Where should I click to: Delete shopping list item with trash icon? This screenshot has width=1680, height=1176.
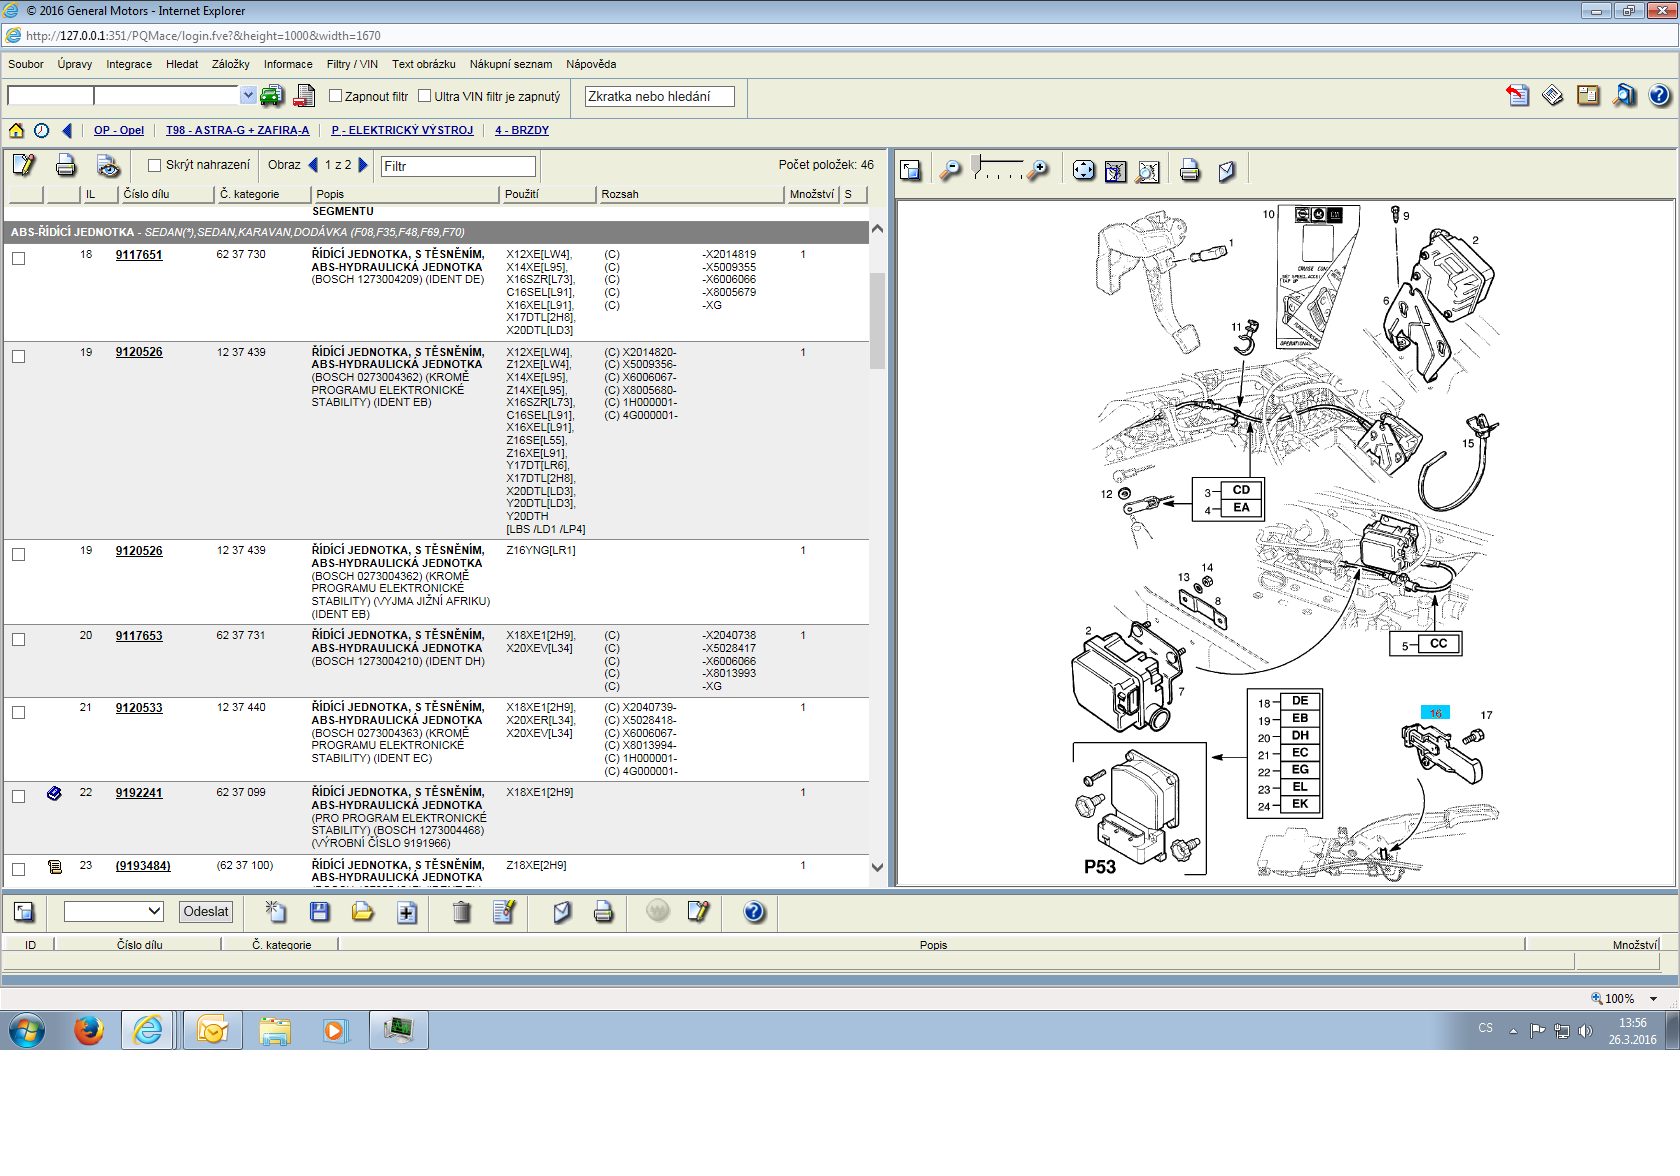coord(461,912)
